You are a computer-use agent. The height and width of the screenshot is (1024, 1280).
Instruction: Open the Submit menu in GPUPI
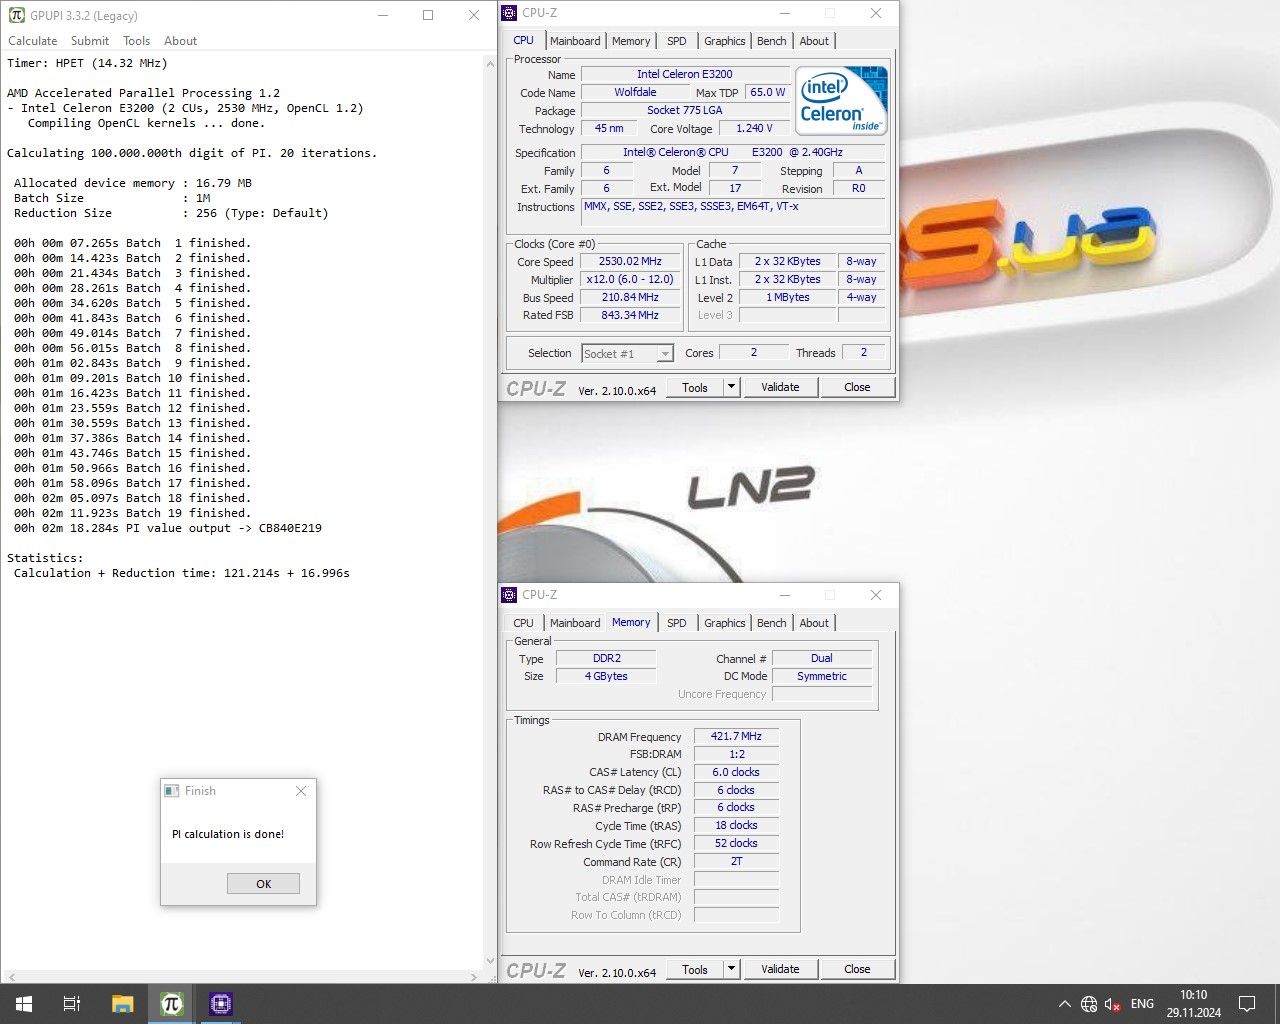[x=90, y=41]
